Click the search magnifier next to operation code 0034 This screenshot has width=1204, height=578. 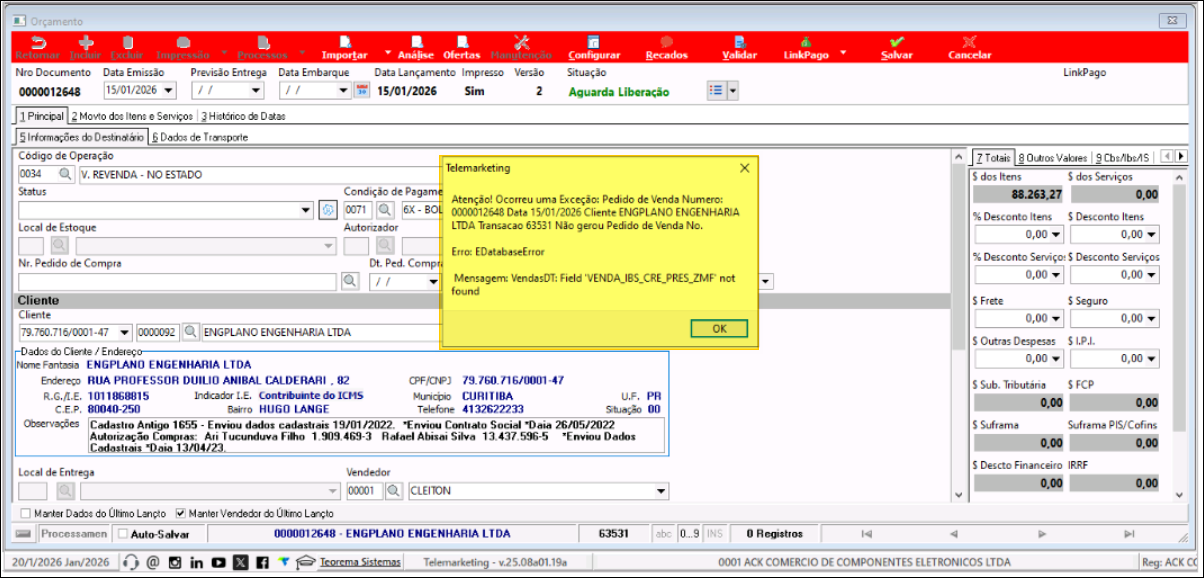[x=65, y=175]
